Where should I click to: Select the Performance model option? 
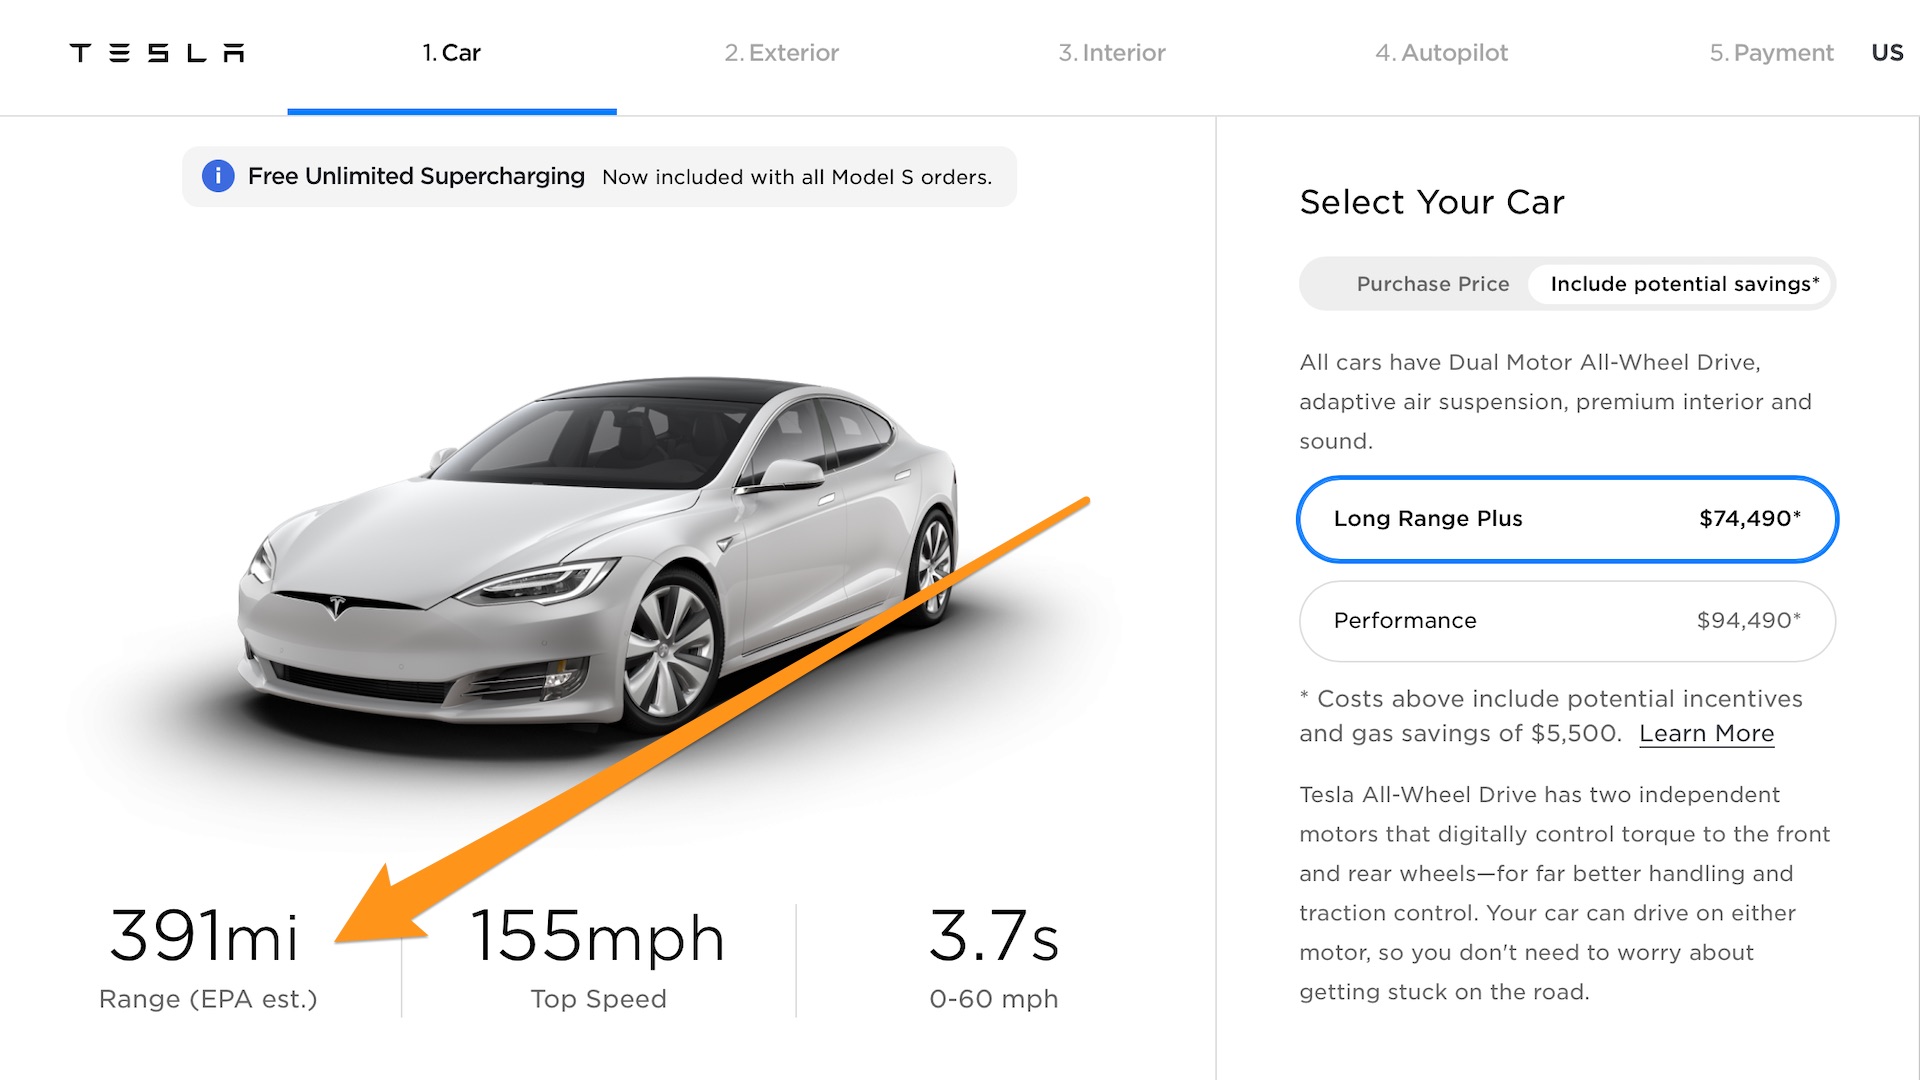[1567, 621]
